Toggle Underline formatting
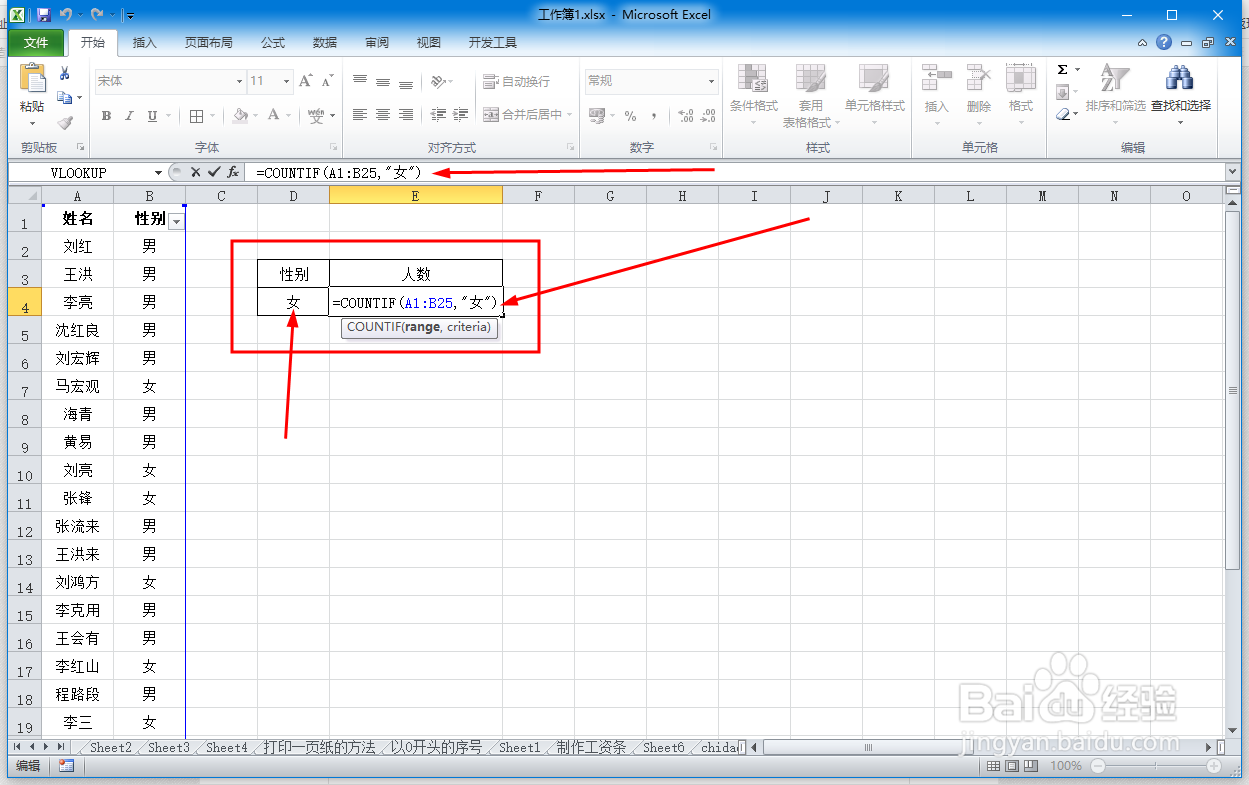 pos(152,116)
